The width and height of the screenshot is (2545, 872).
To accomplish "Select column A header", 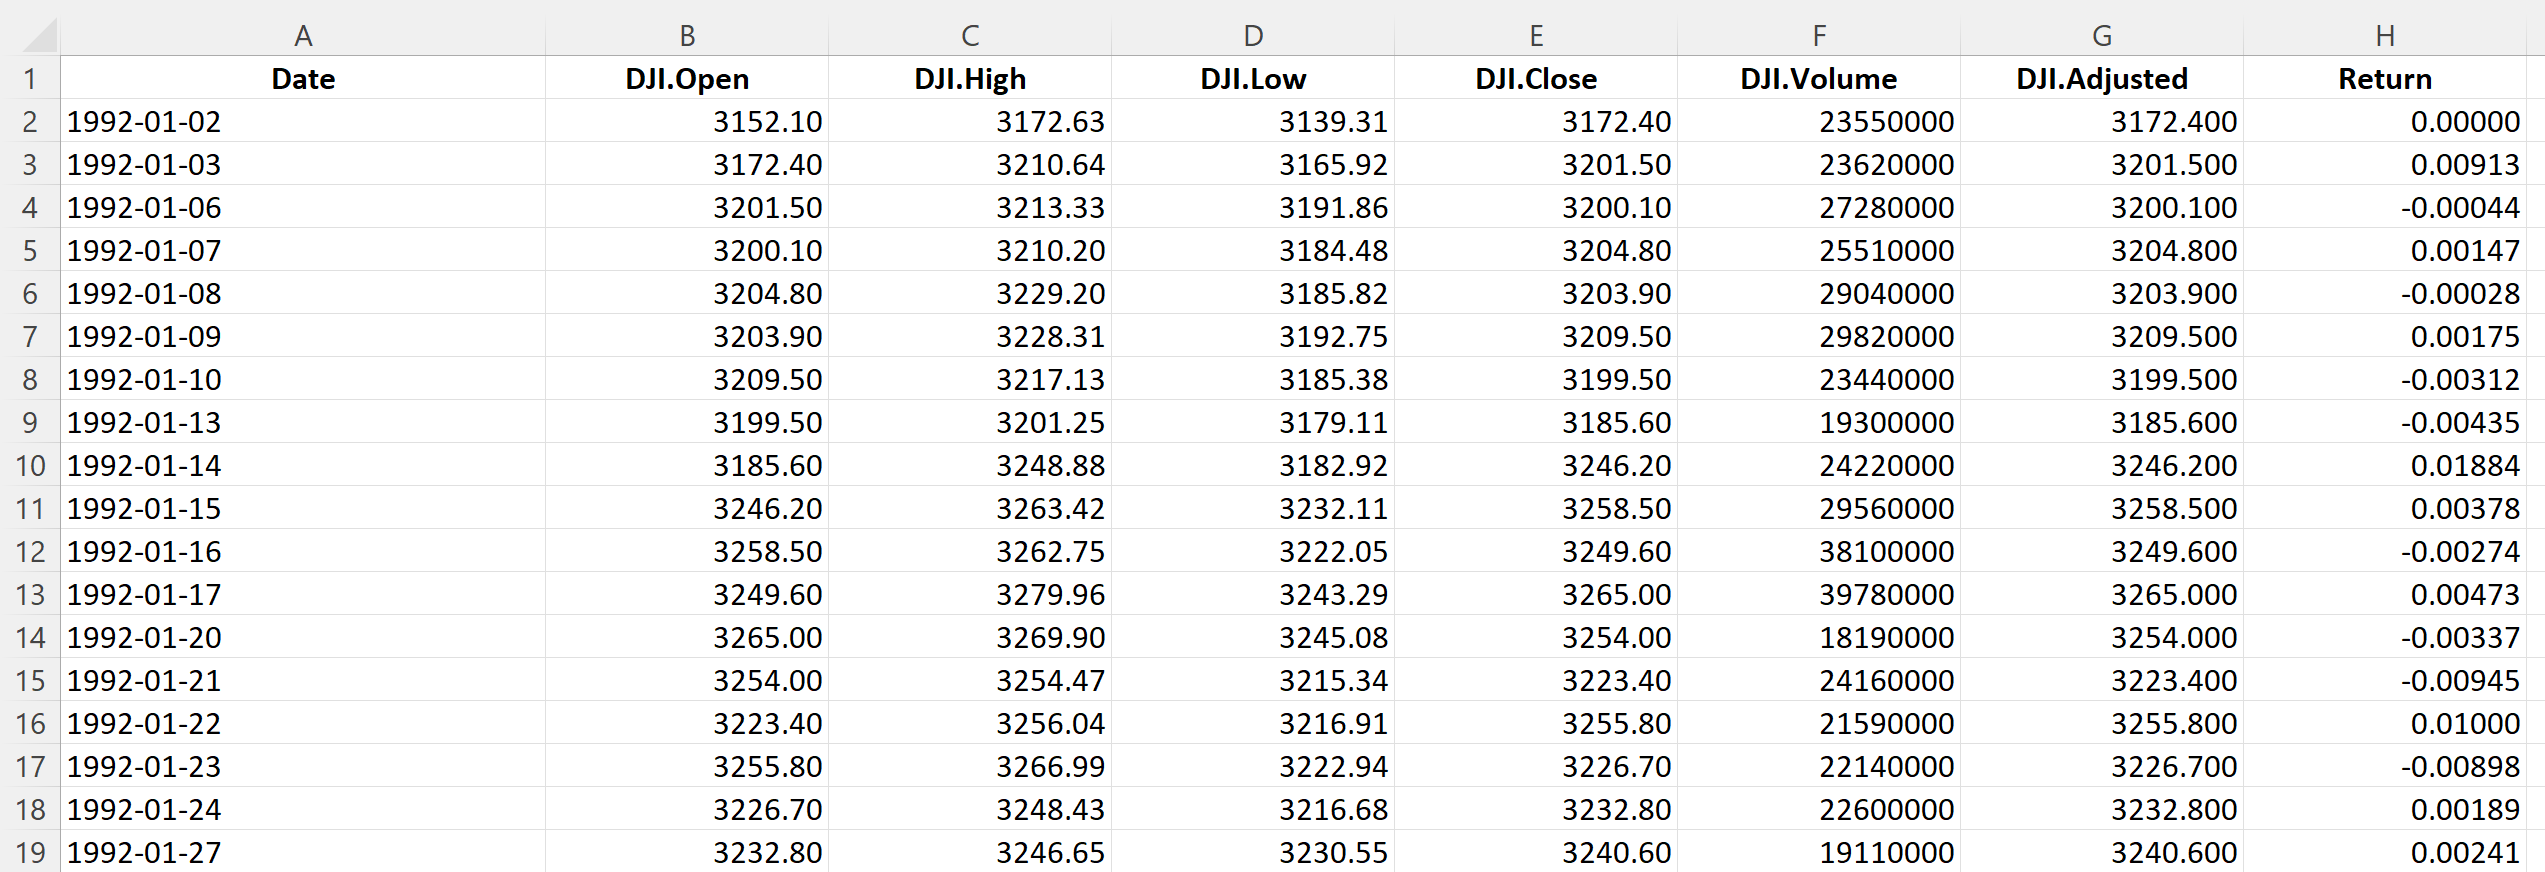I will click(x=303, y=36).
